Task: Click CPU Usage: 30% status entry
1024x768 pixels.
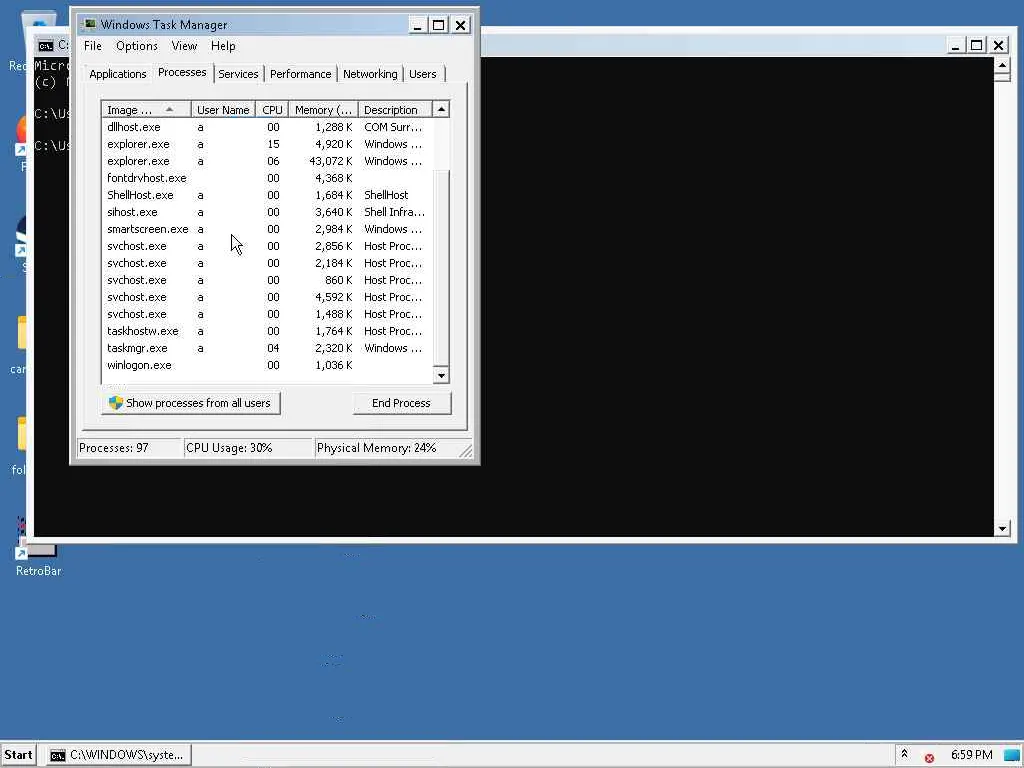Action: pyautogui.click(x=249, y=448)
